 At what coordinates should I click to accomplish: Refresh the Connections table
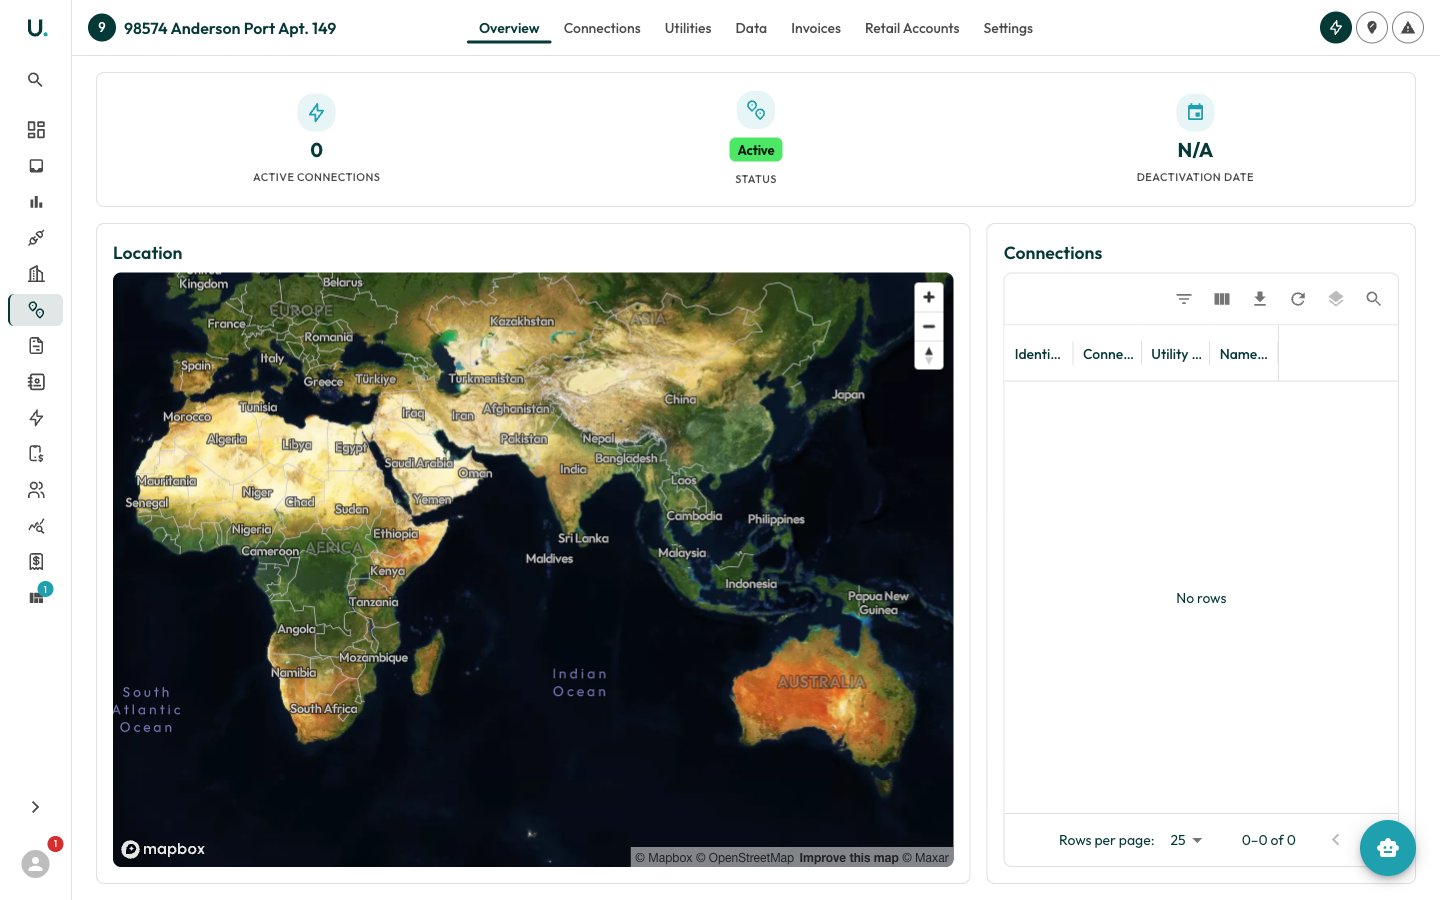[x=1298, y=299]
